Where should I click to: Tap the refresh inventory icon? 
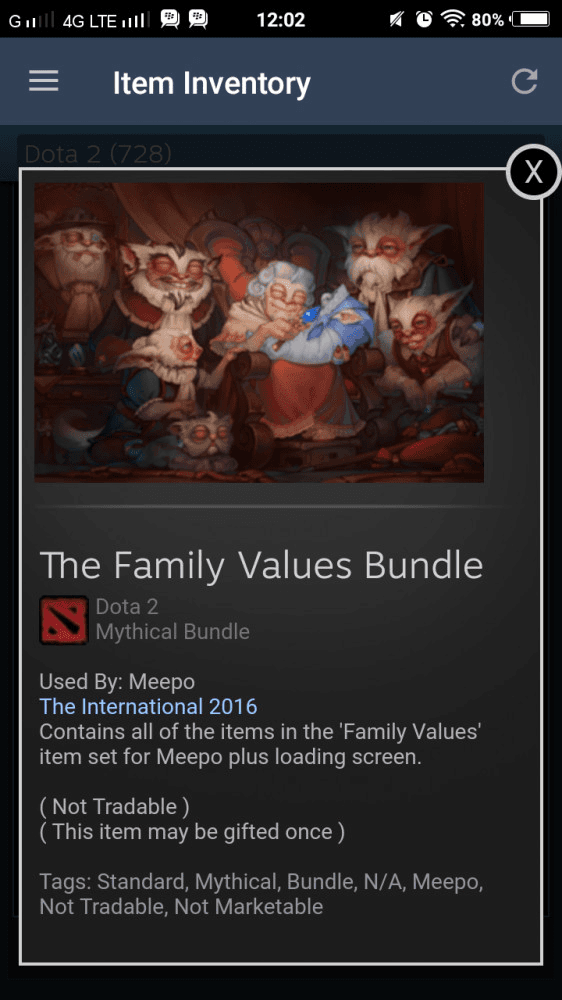pos(524,82)
